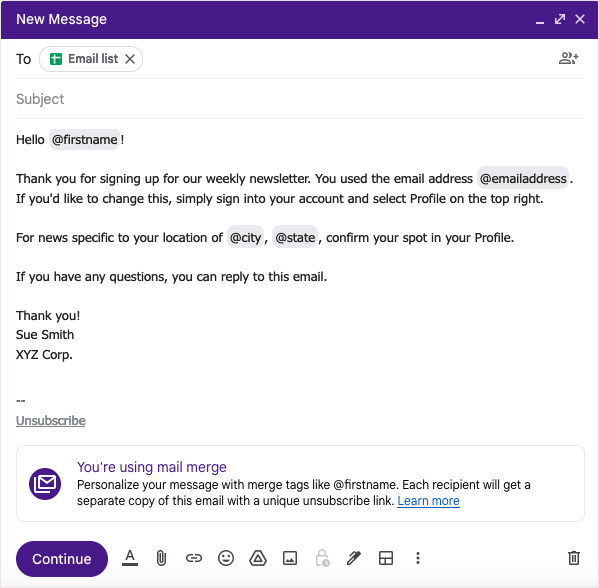Remove the Email list recipient chip

coord(130,59)
